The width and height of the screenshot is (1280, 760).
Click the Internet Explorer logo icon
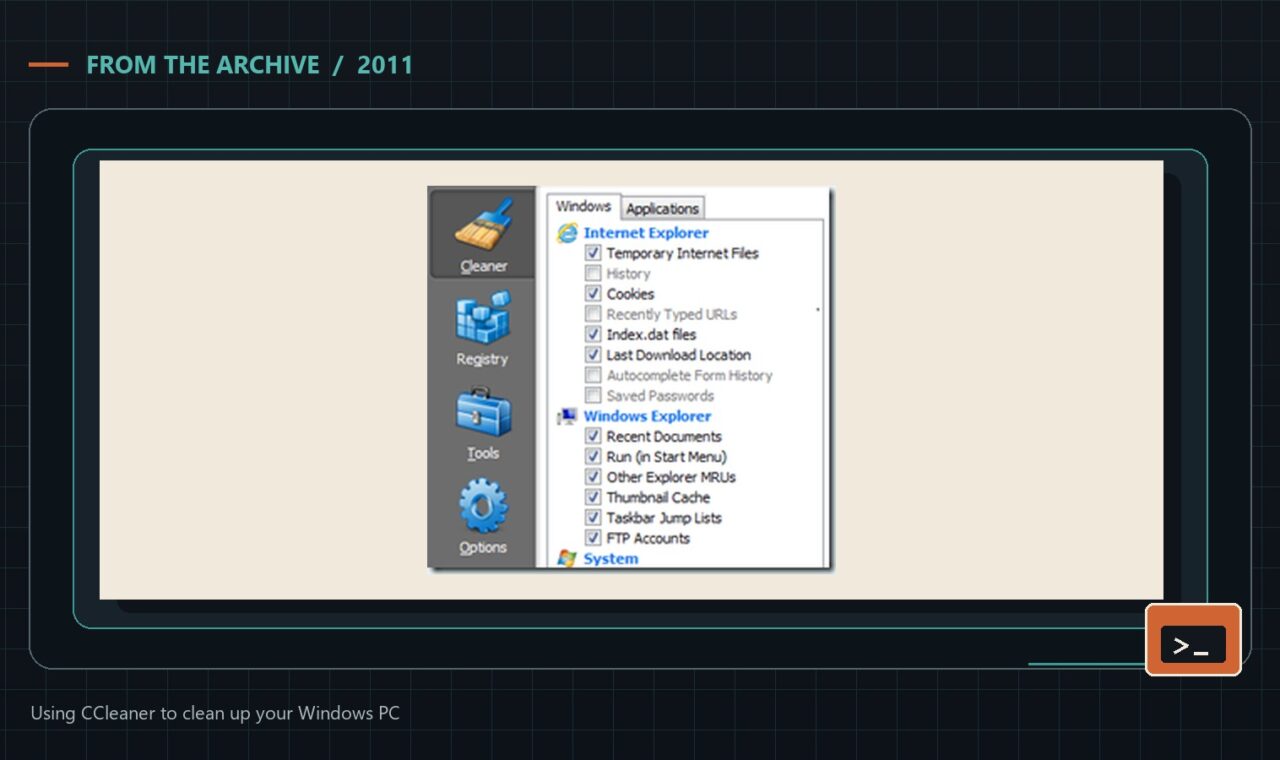[568, 233]
